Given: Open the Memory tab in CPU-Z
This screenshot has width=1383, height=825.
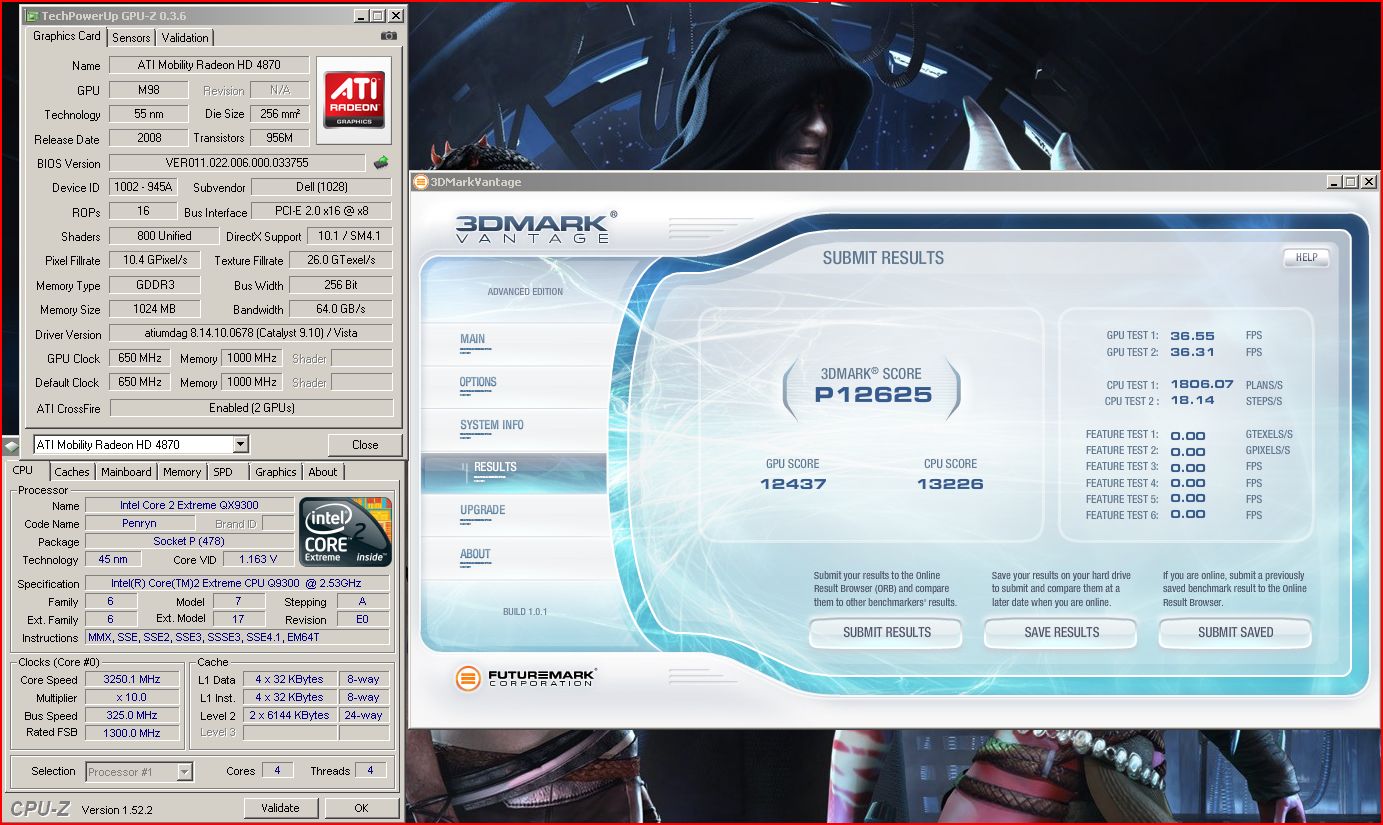Looking at the screenshot, I should click(182, 472).
